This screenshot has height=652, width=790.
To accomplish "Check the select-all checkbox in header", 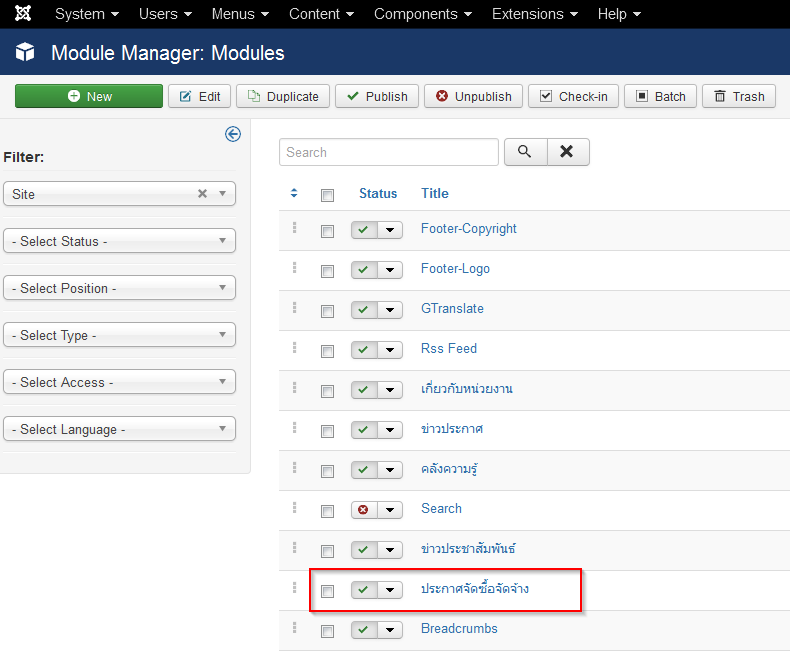I will coord(327,195).
